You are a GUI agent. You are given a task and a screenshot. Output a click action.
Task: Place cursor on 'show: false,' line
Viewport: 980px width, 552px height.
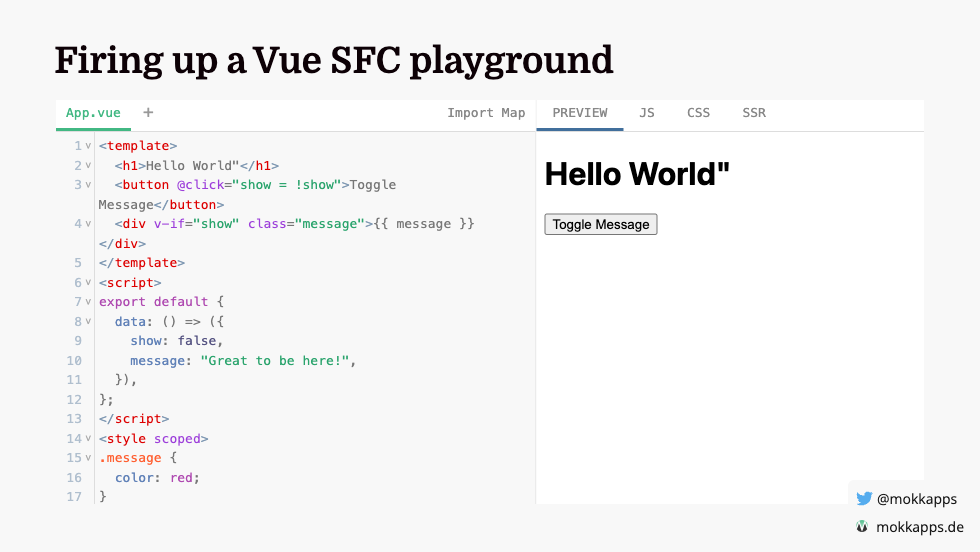point(176,341)
